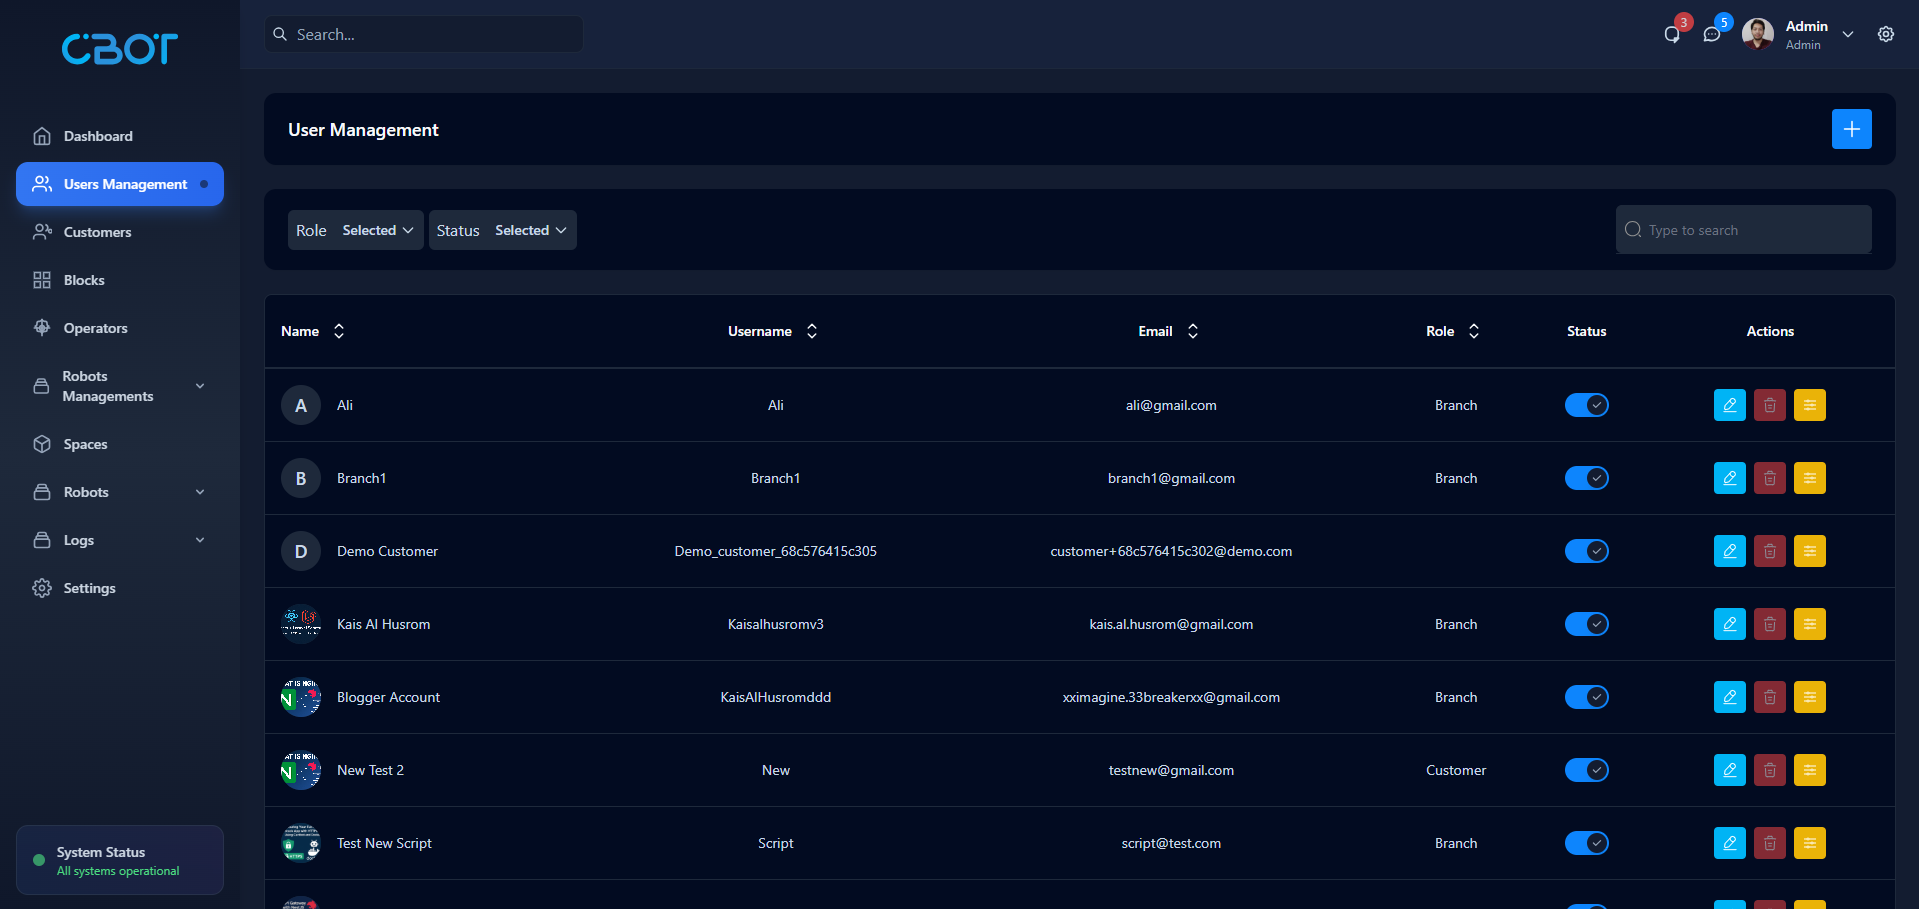Click the plus button to add a user

coord(1851,129)
